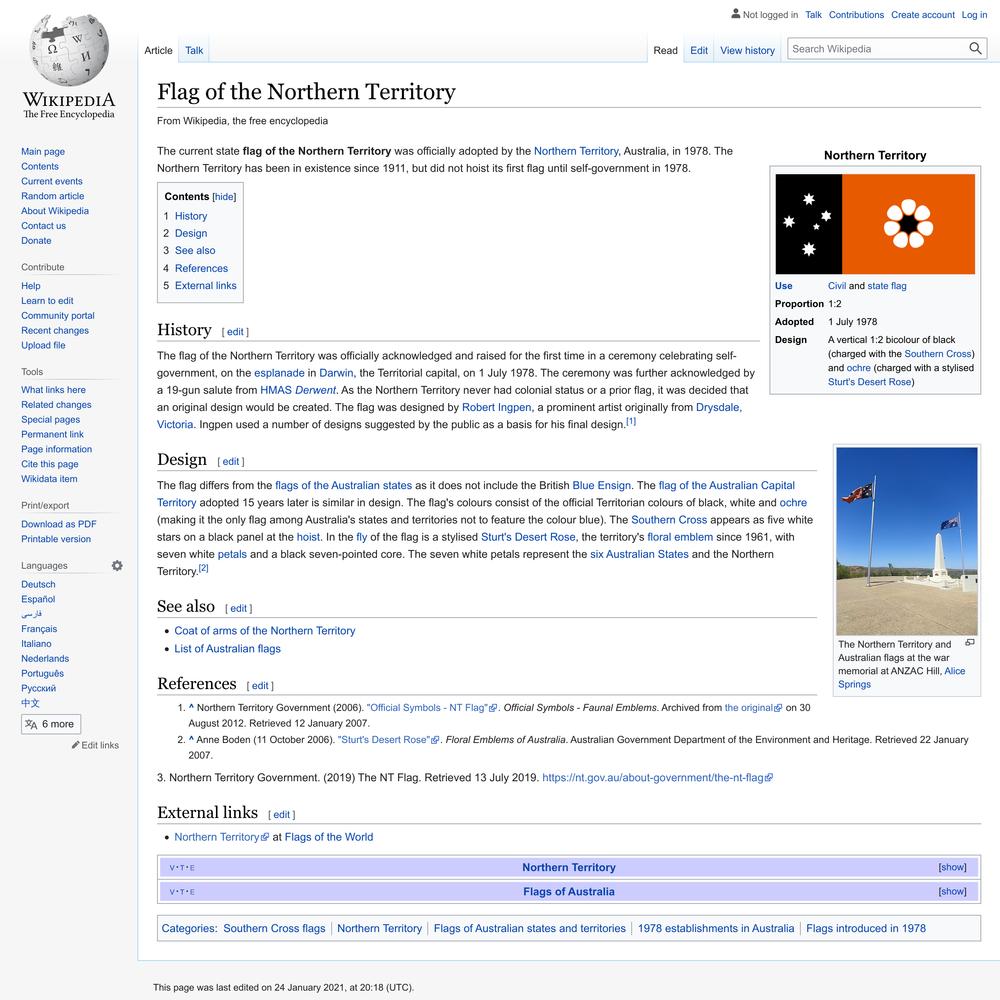Open Recent changes link

click(x=55, y=330)
